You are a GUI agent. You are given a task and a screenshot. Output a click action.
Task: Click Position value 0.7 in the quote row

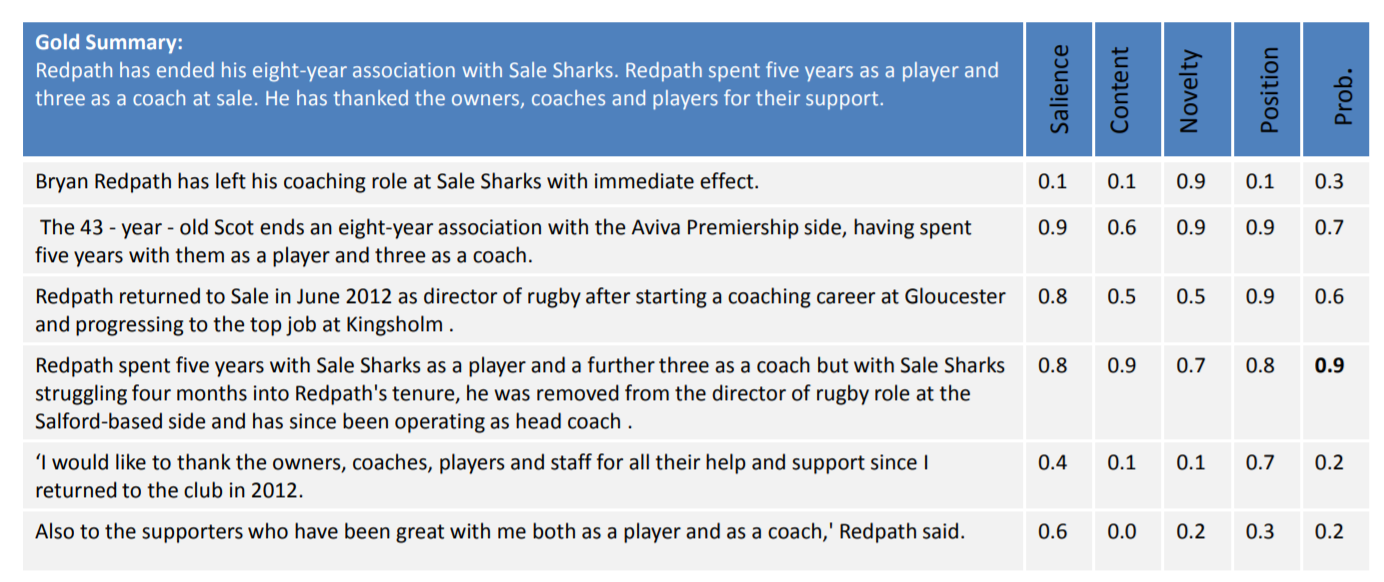tap(1260, 463)
